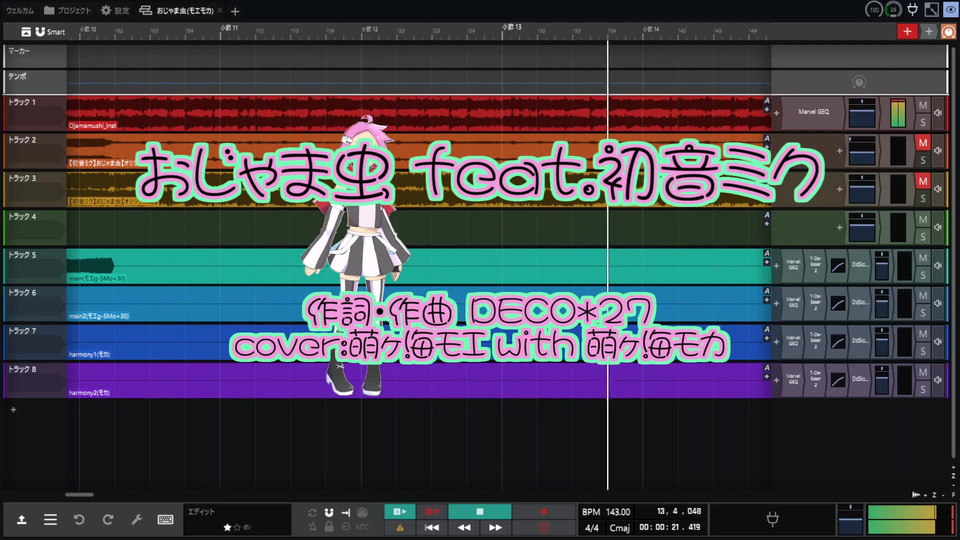This screenshot has width=960, height=540.
Task: Click the upload/export icon bottom-left
Action: coord(21,520)
